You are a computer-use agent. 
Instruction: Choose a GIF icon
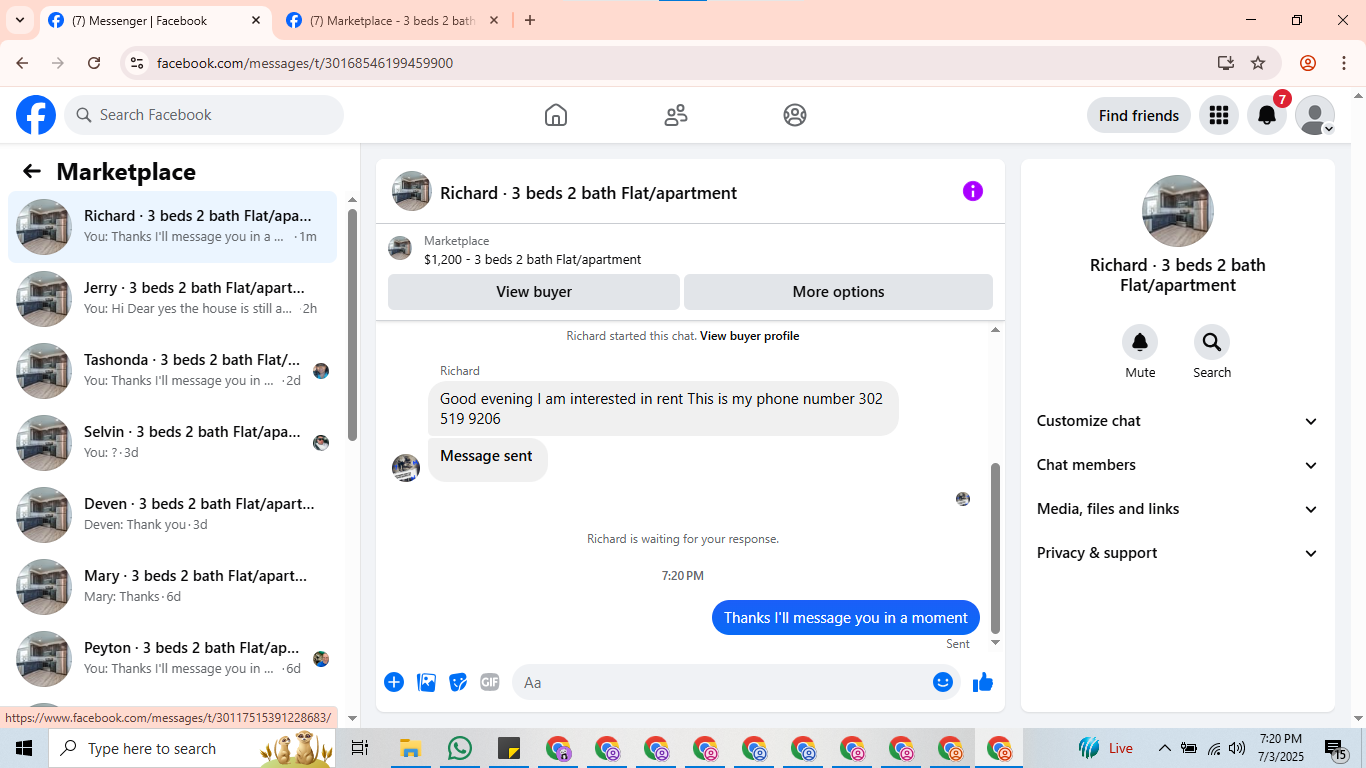[x=490, y=682]
